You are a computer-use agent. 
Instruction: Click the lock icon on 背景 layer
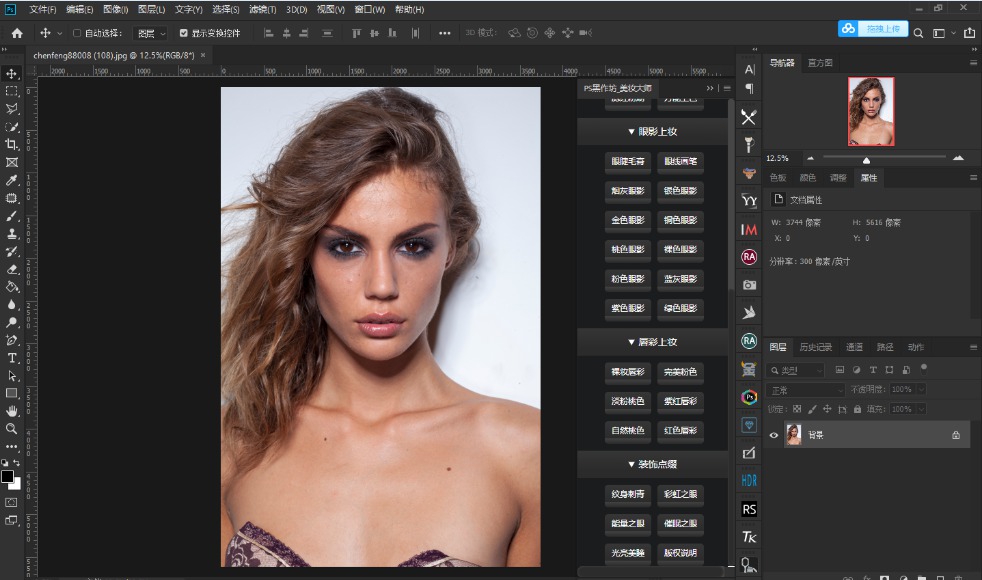(x=956, y=435)
